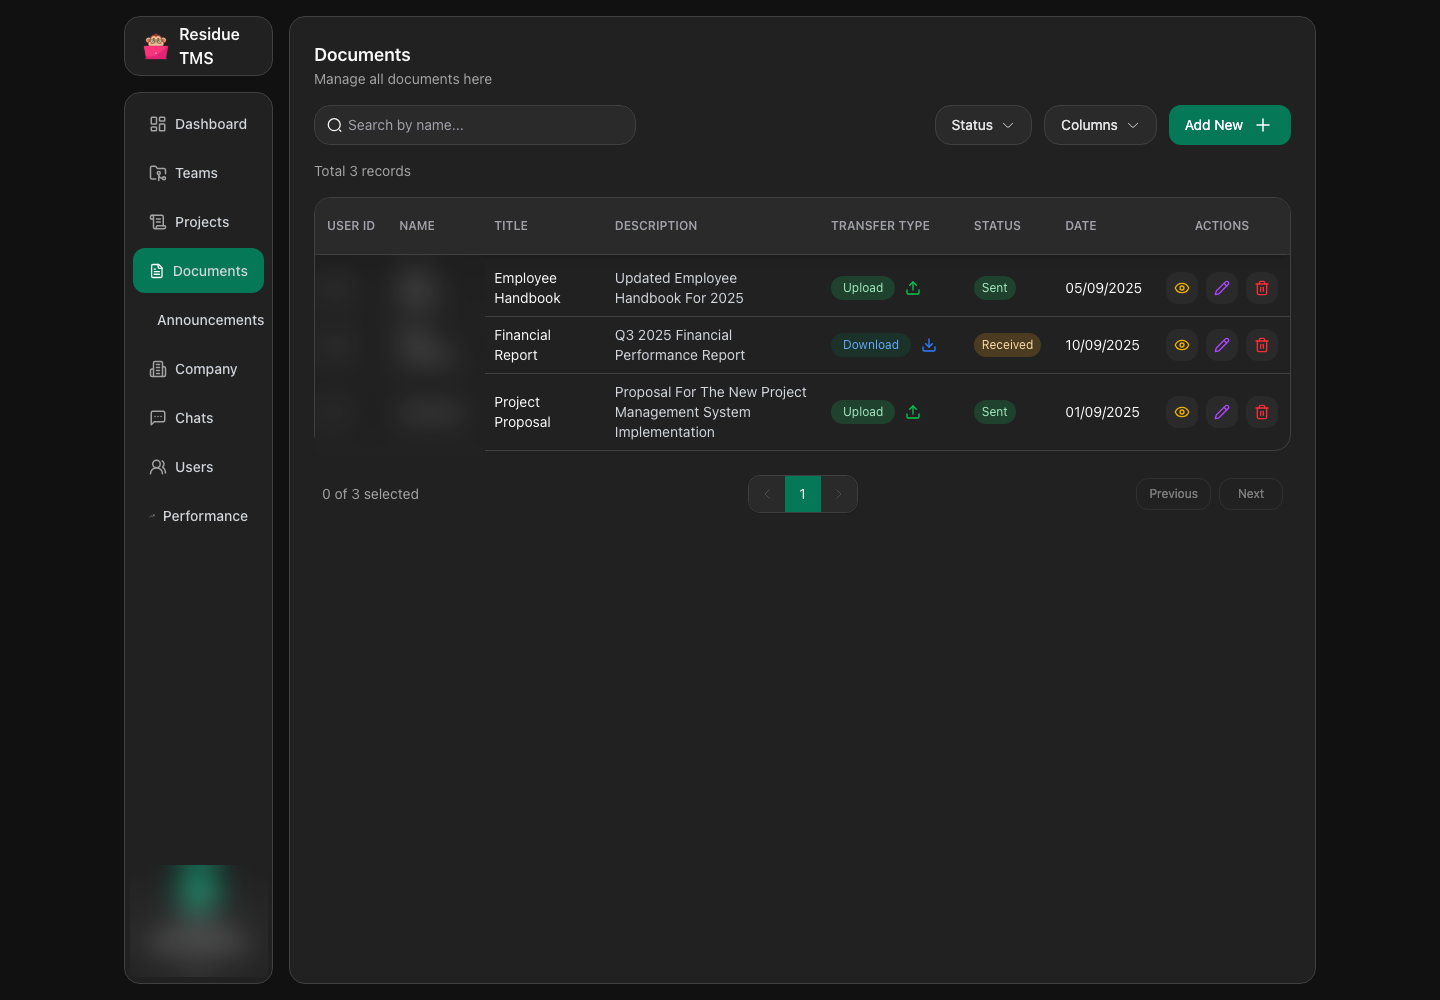Click upload arrow icon for Employee Handbook
This screenshot has height=1000, width=1440.
click(x=913, y=288)
